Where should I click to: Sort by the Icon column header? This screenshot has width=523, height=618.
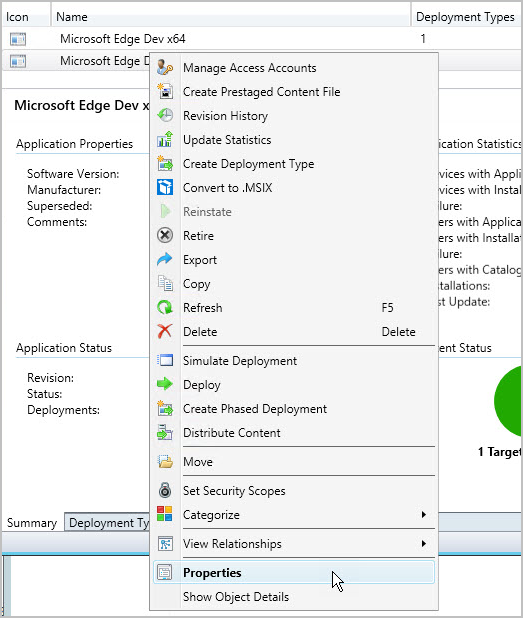pyautogui.click(x=26, y=17)
